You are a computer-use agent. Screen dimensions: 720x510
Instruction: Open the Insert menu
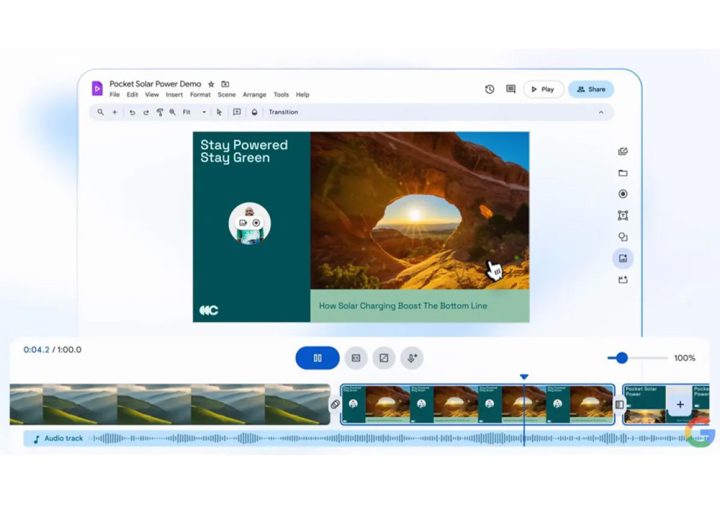point(174,95)
